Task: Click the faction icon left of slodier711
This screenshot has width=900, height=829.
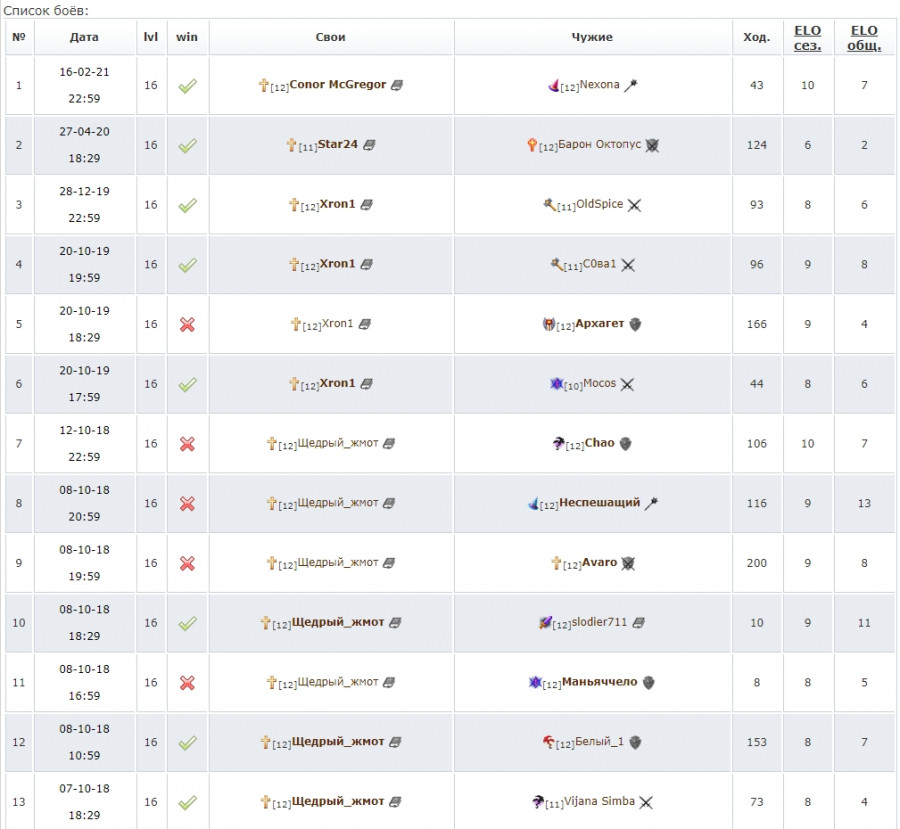Action: click(545, 622)
